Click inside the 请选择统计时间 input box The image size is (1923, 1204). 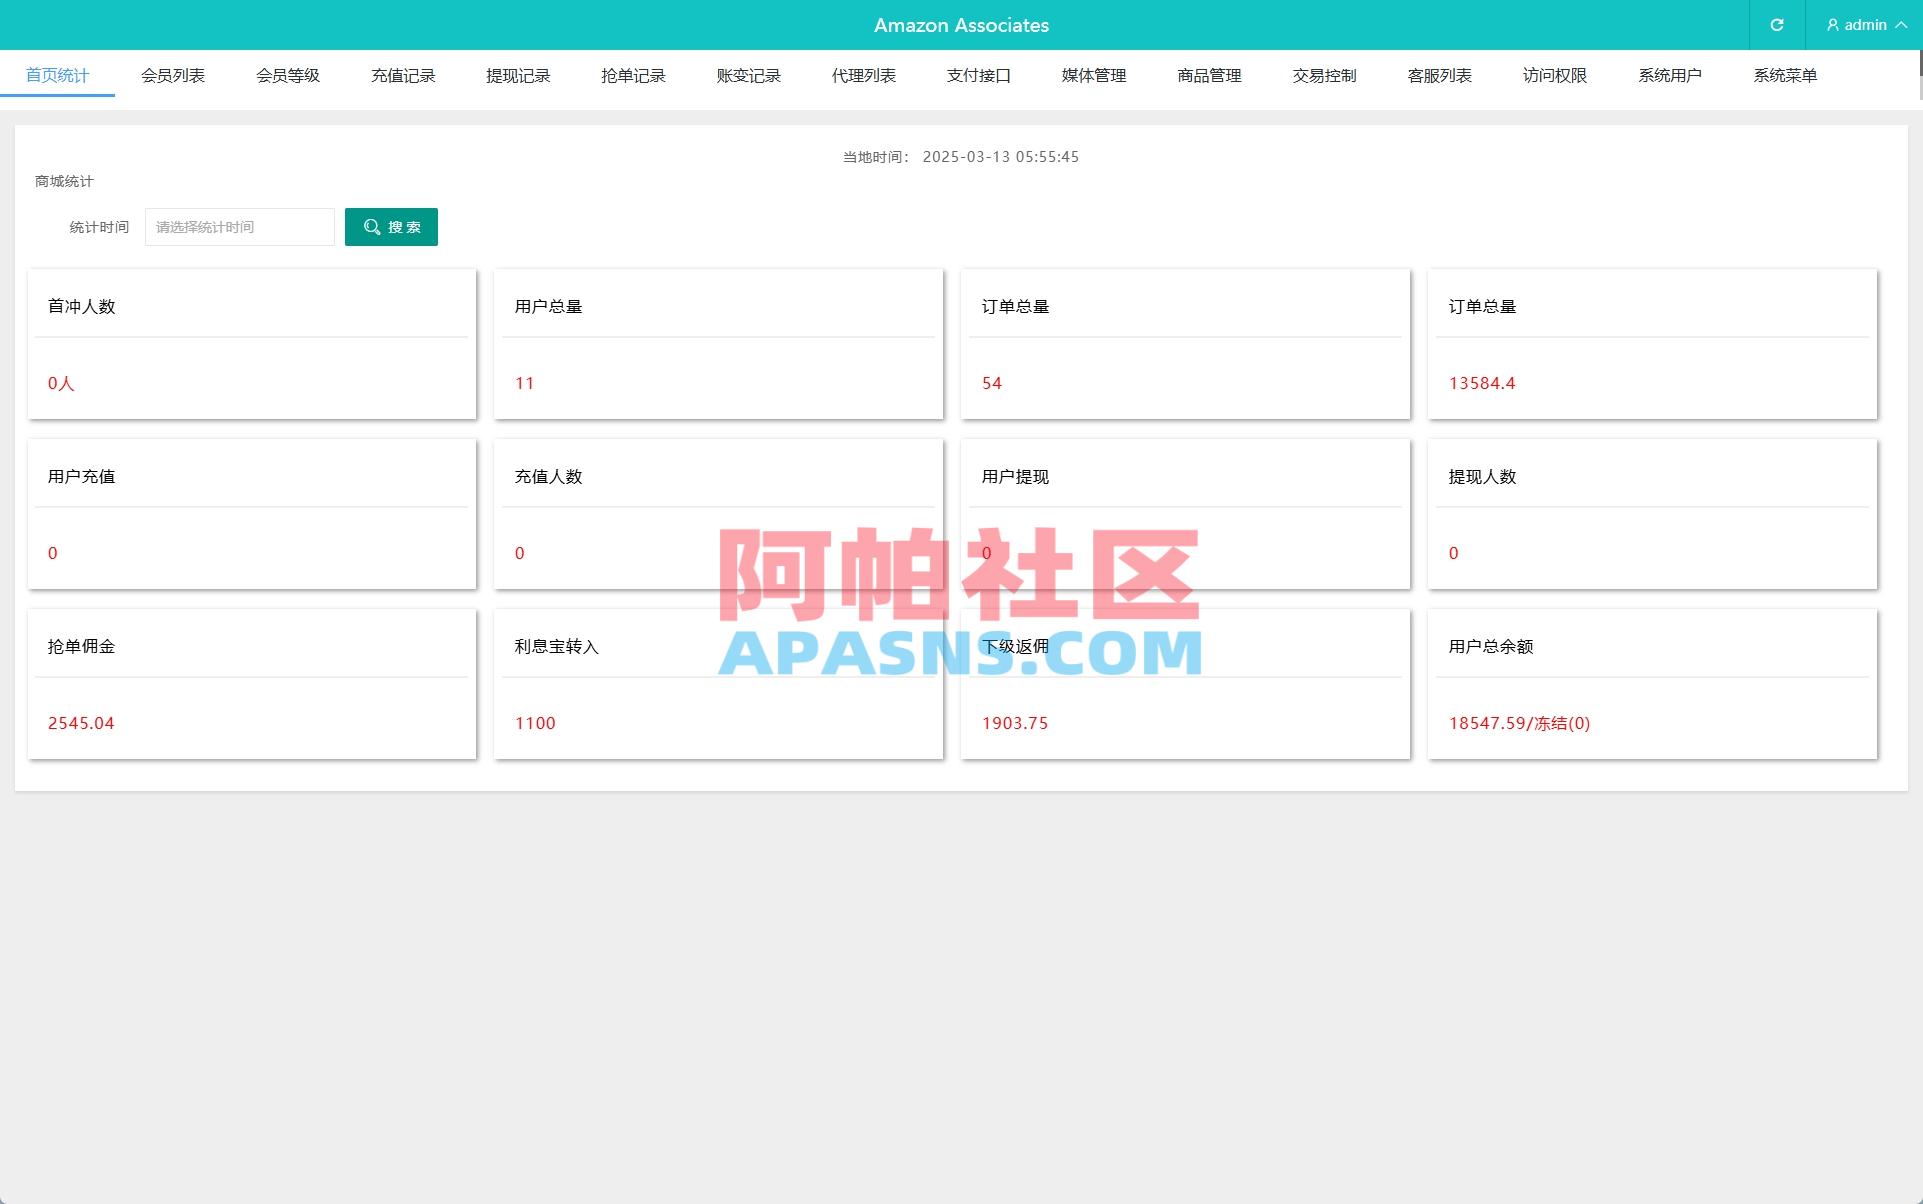pos(239,227)
